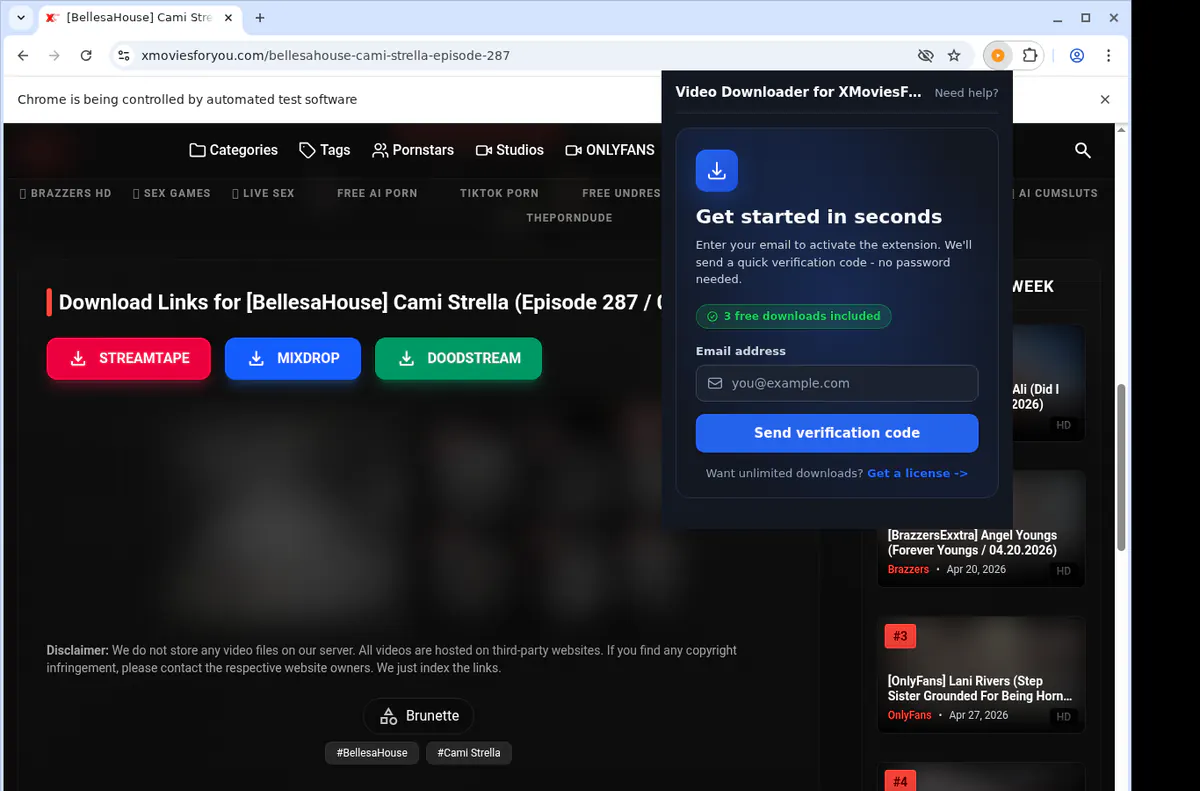1200x791 pixels.
Task: Click Send verification code button
Action: coord(837,433)
